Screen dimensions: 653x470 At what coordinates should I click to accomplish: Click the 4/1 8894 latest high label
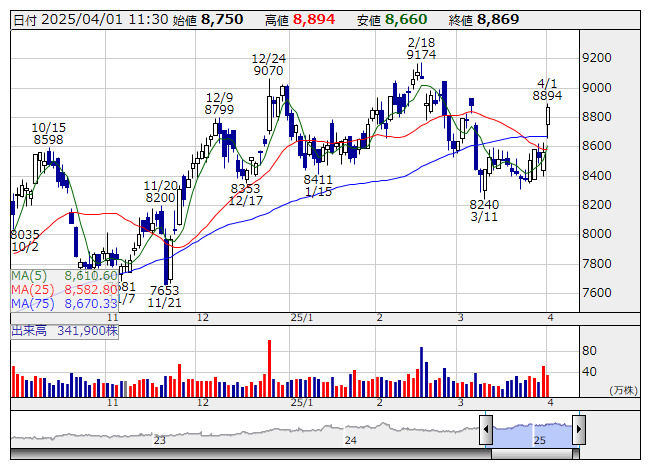pyautogui.click(x=547, y=90)
